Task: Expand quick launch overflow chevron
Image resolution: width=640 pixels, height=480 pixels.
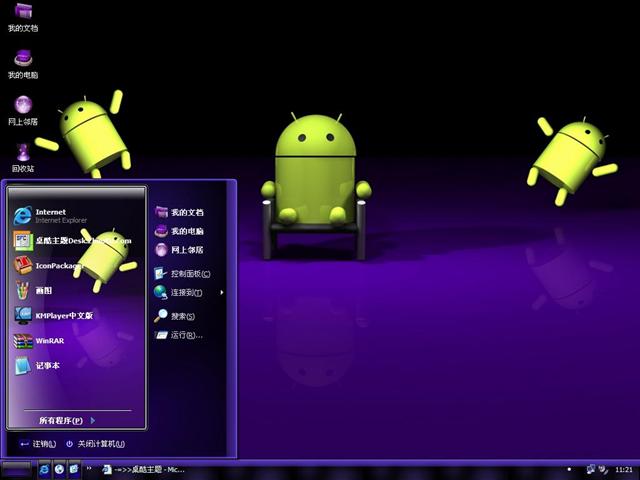Action: click(x=89, y=469)
